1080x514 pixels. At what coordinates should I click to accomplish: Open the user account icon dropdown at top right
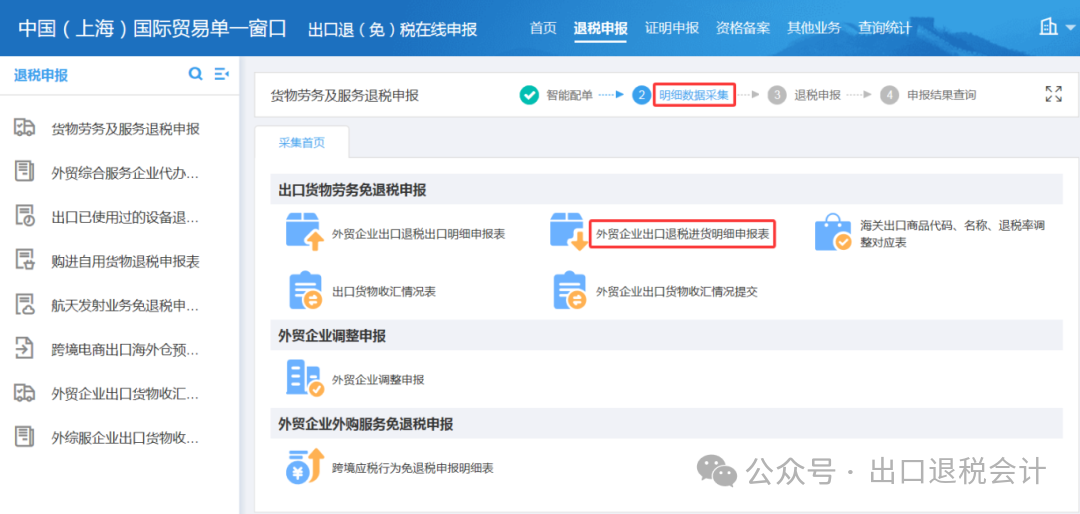1049,27
